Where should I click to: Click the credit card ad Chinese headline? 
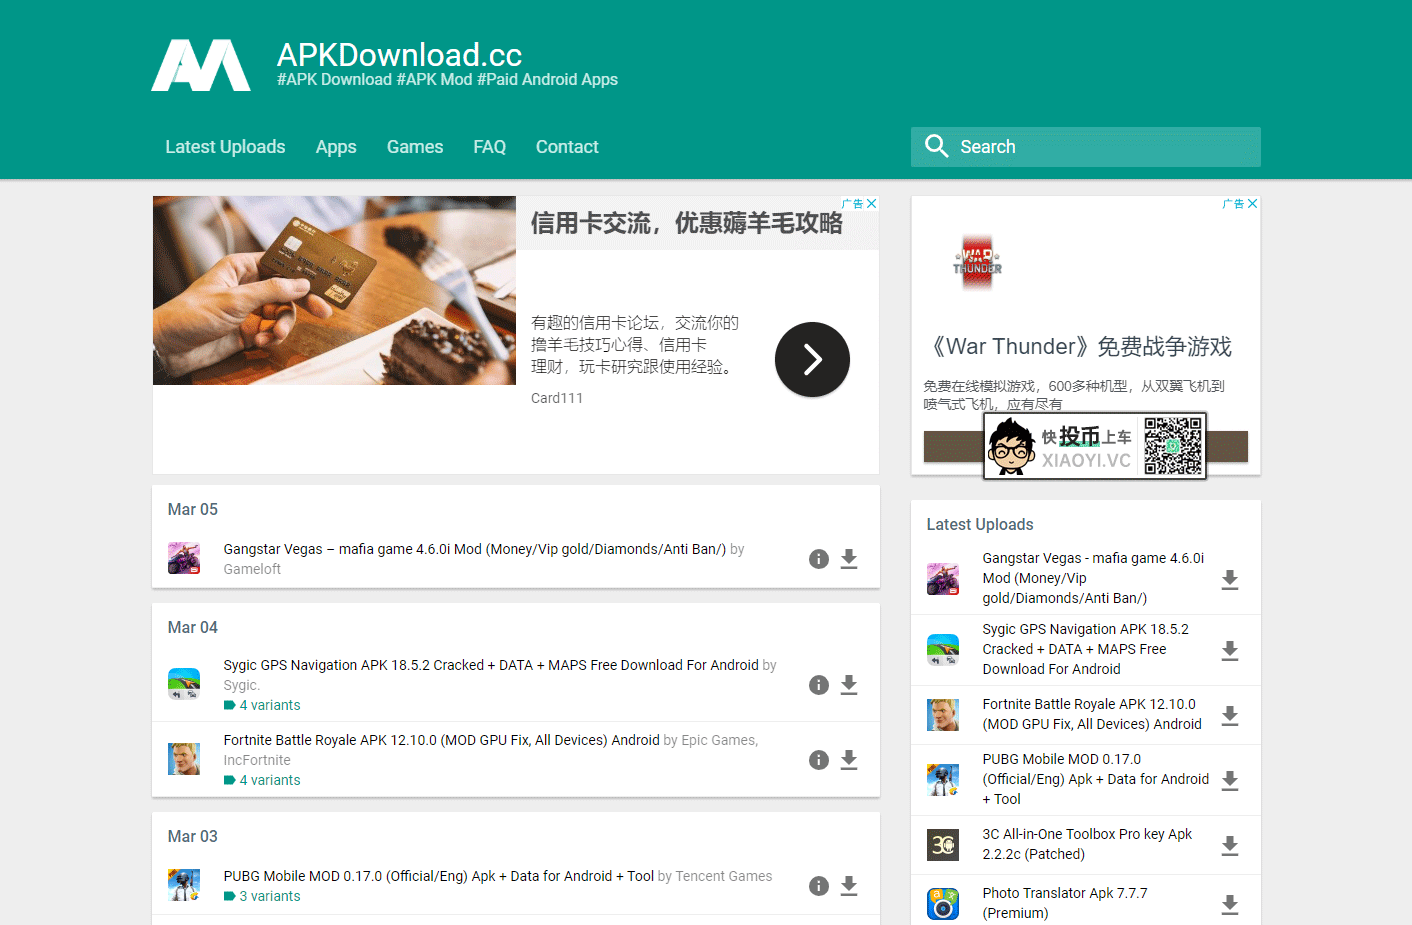[686, 223]
